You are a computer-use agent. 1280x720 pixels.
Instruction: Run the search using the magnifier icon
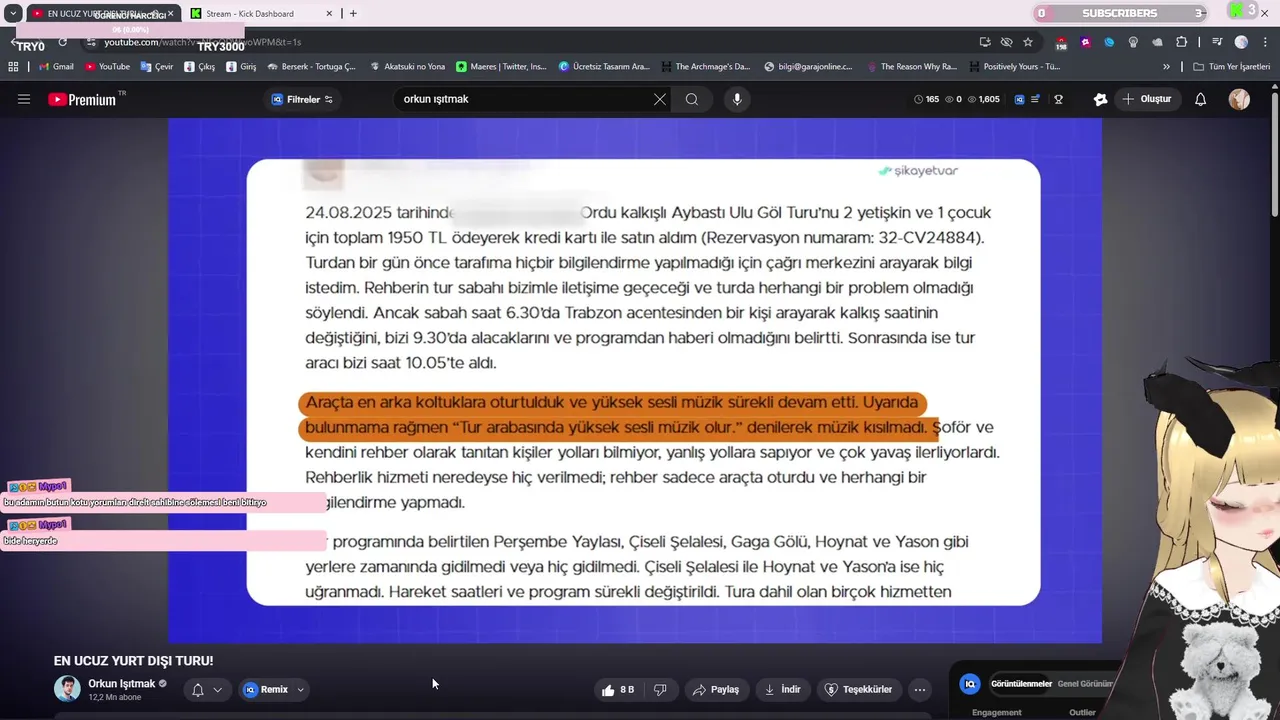[692, 99]
